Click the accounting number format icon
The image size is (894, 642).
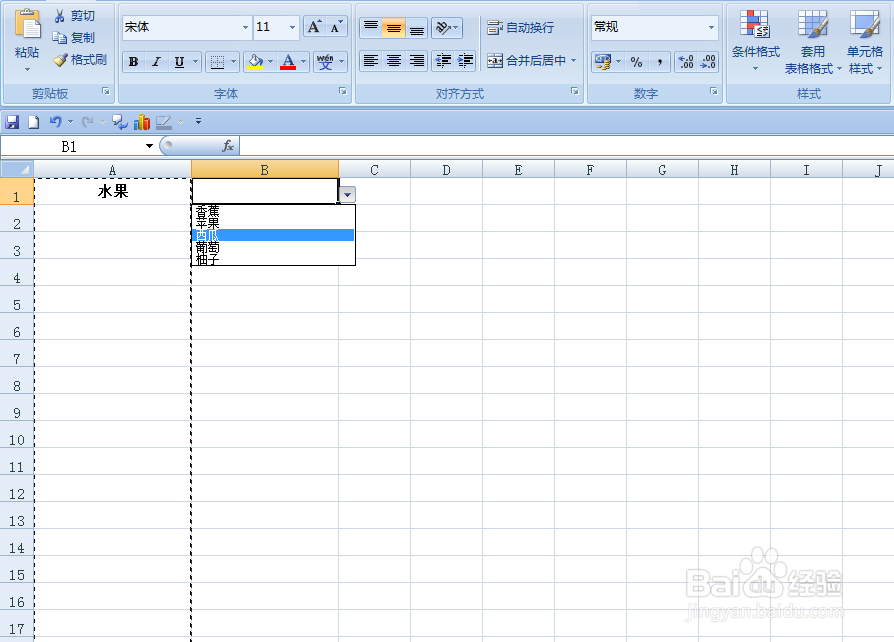pyautogui.click(x=603, y=62)
